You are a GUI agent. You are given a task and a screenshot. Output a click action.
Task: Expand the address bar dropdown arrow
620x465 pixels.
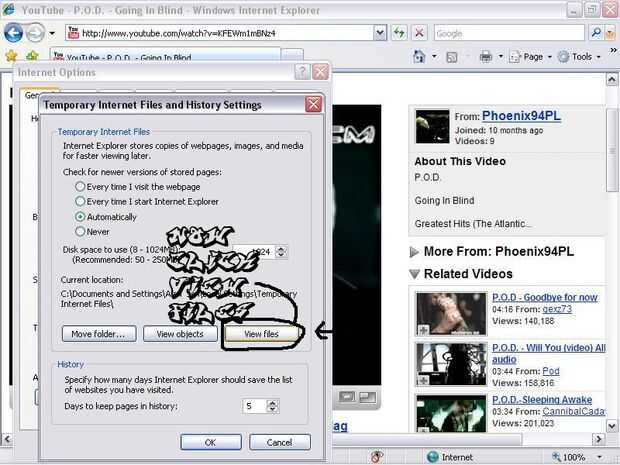tap(380, 33)
